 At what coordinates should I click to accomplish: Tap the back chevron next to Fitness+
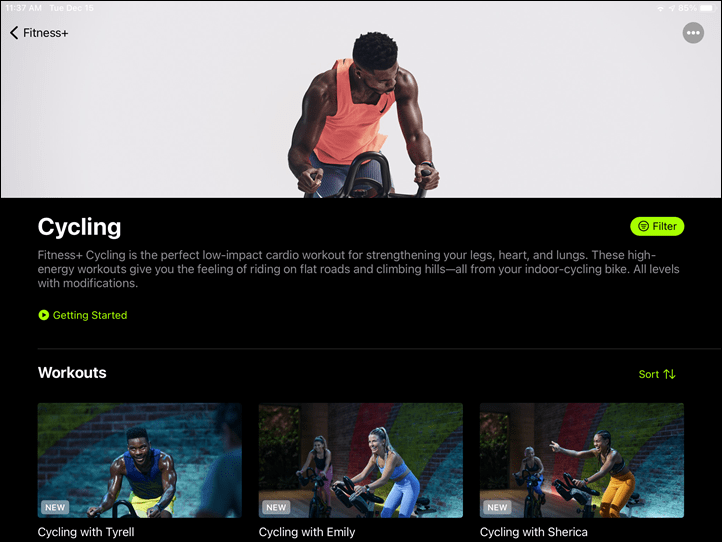14,33
